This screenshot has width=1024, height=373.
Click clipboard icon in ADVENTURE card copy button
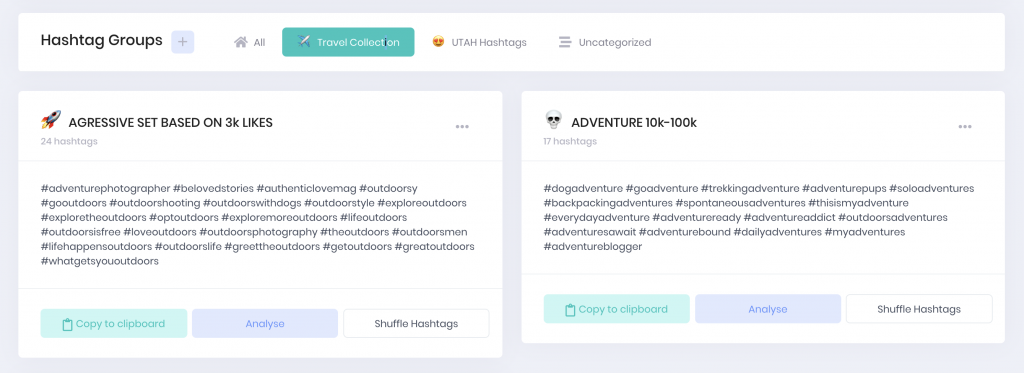(569, 310)
